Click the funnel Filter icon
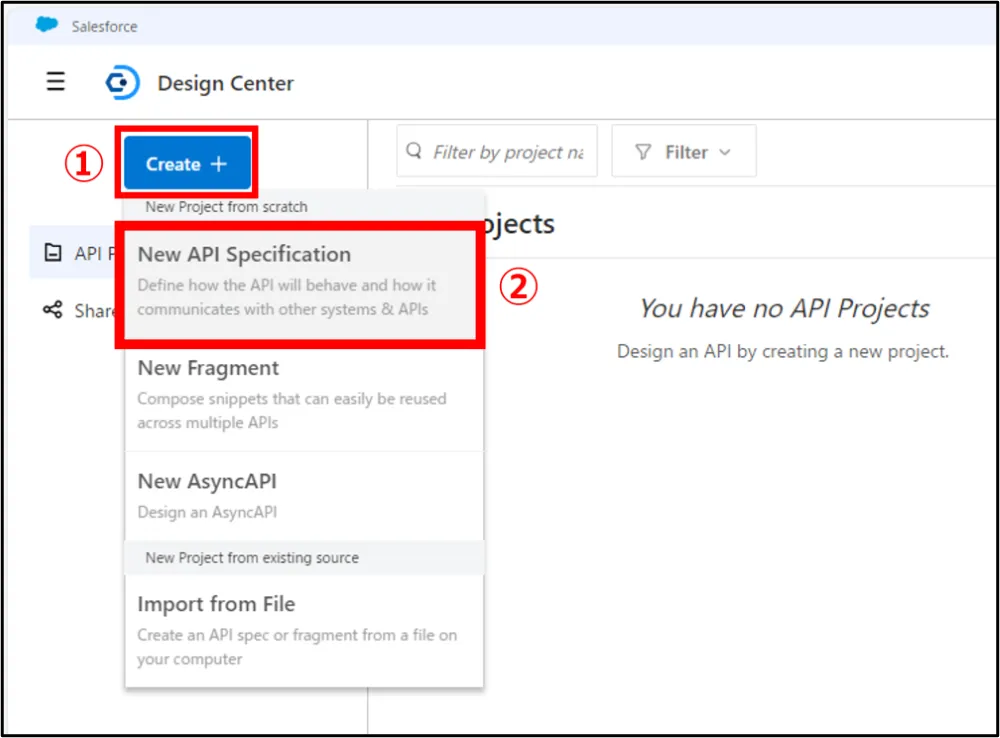Viewport: 1000px width, 738px height. point(643,152)
